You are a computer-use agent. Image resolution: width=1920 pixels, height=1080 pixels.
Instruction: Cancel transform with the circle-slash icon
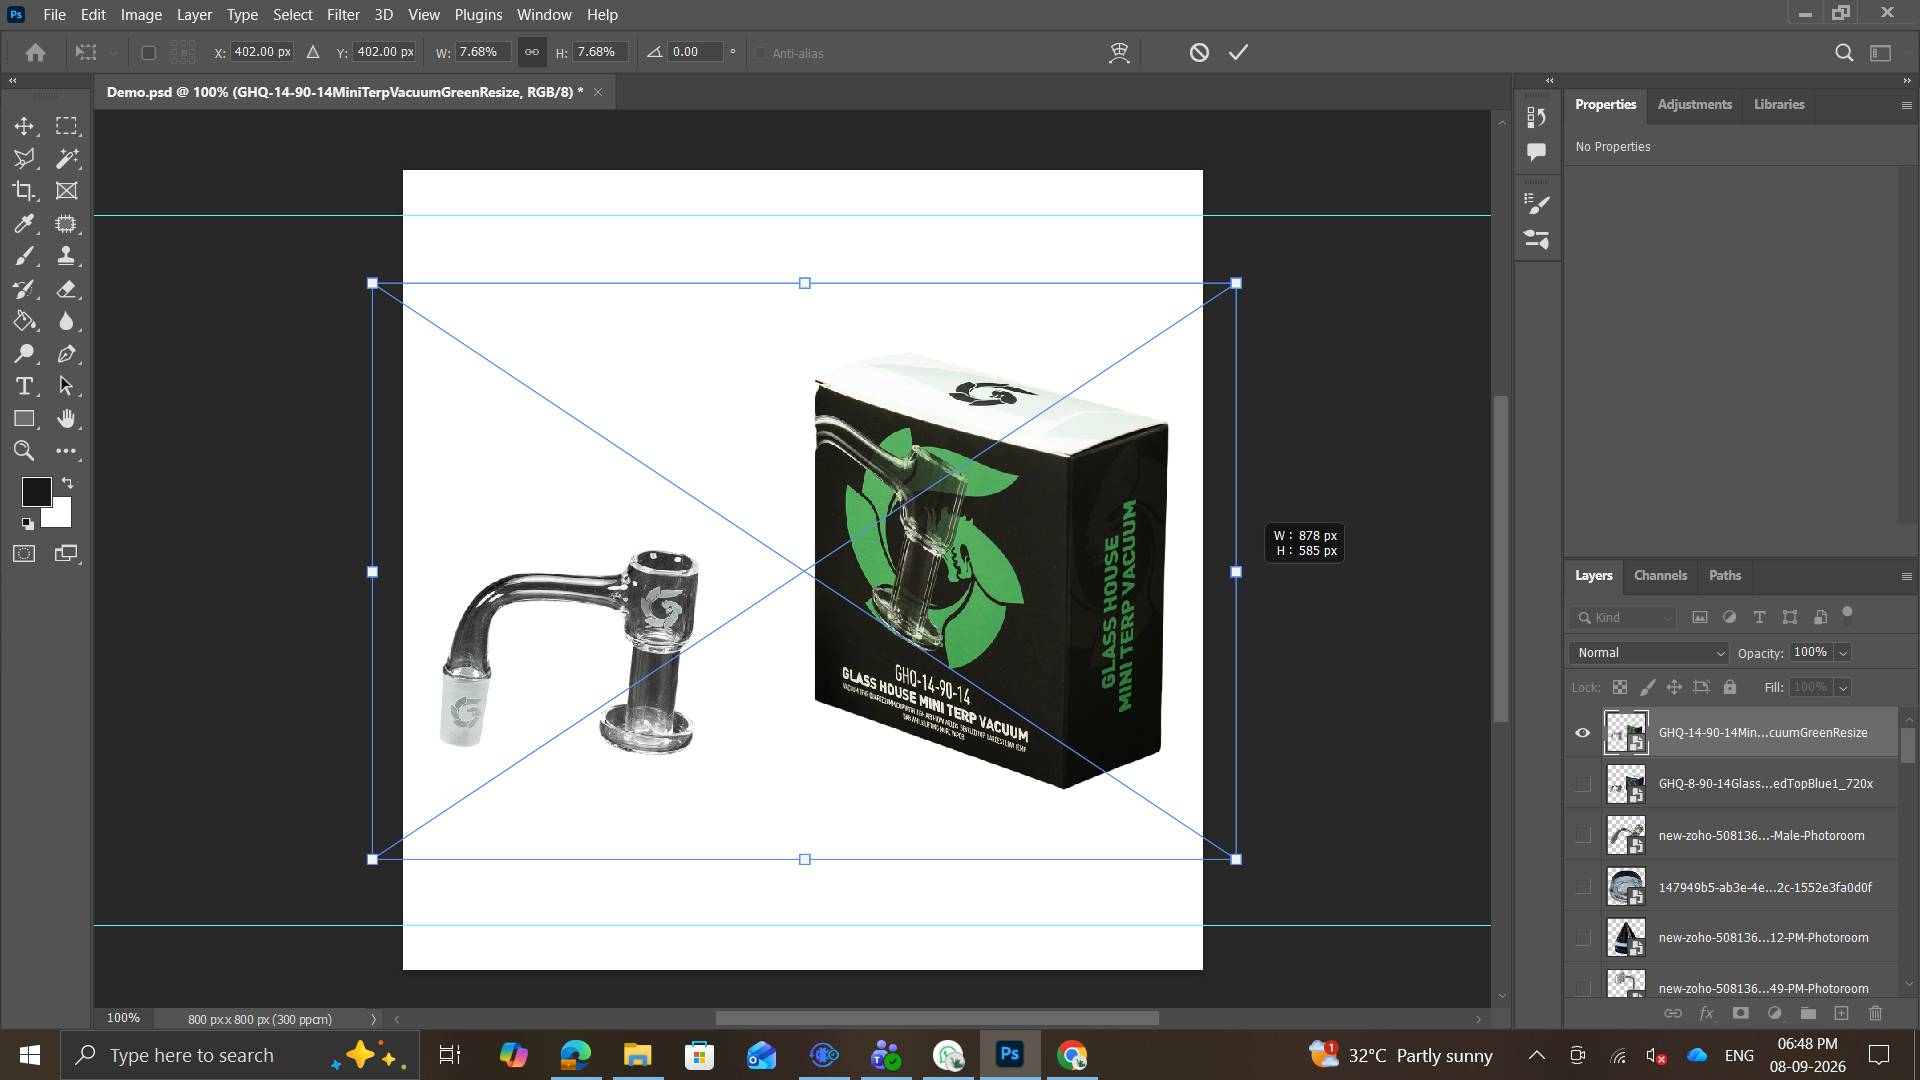[1199, 52]
